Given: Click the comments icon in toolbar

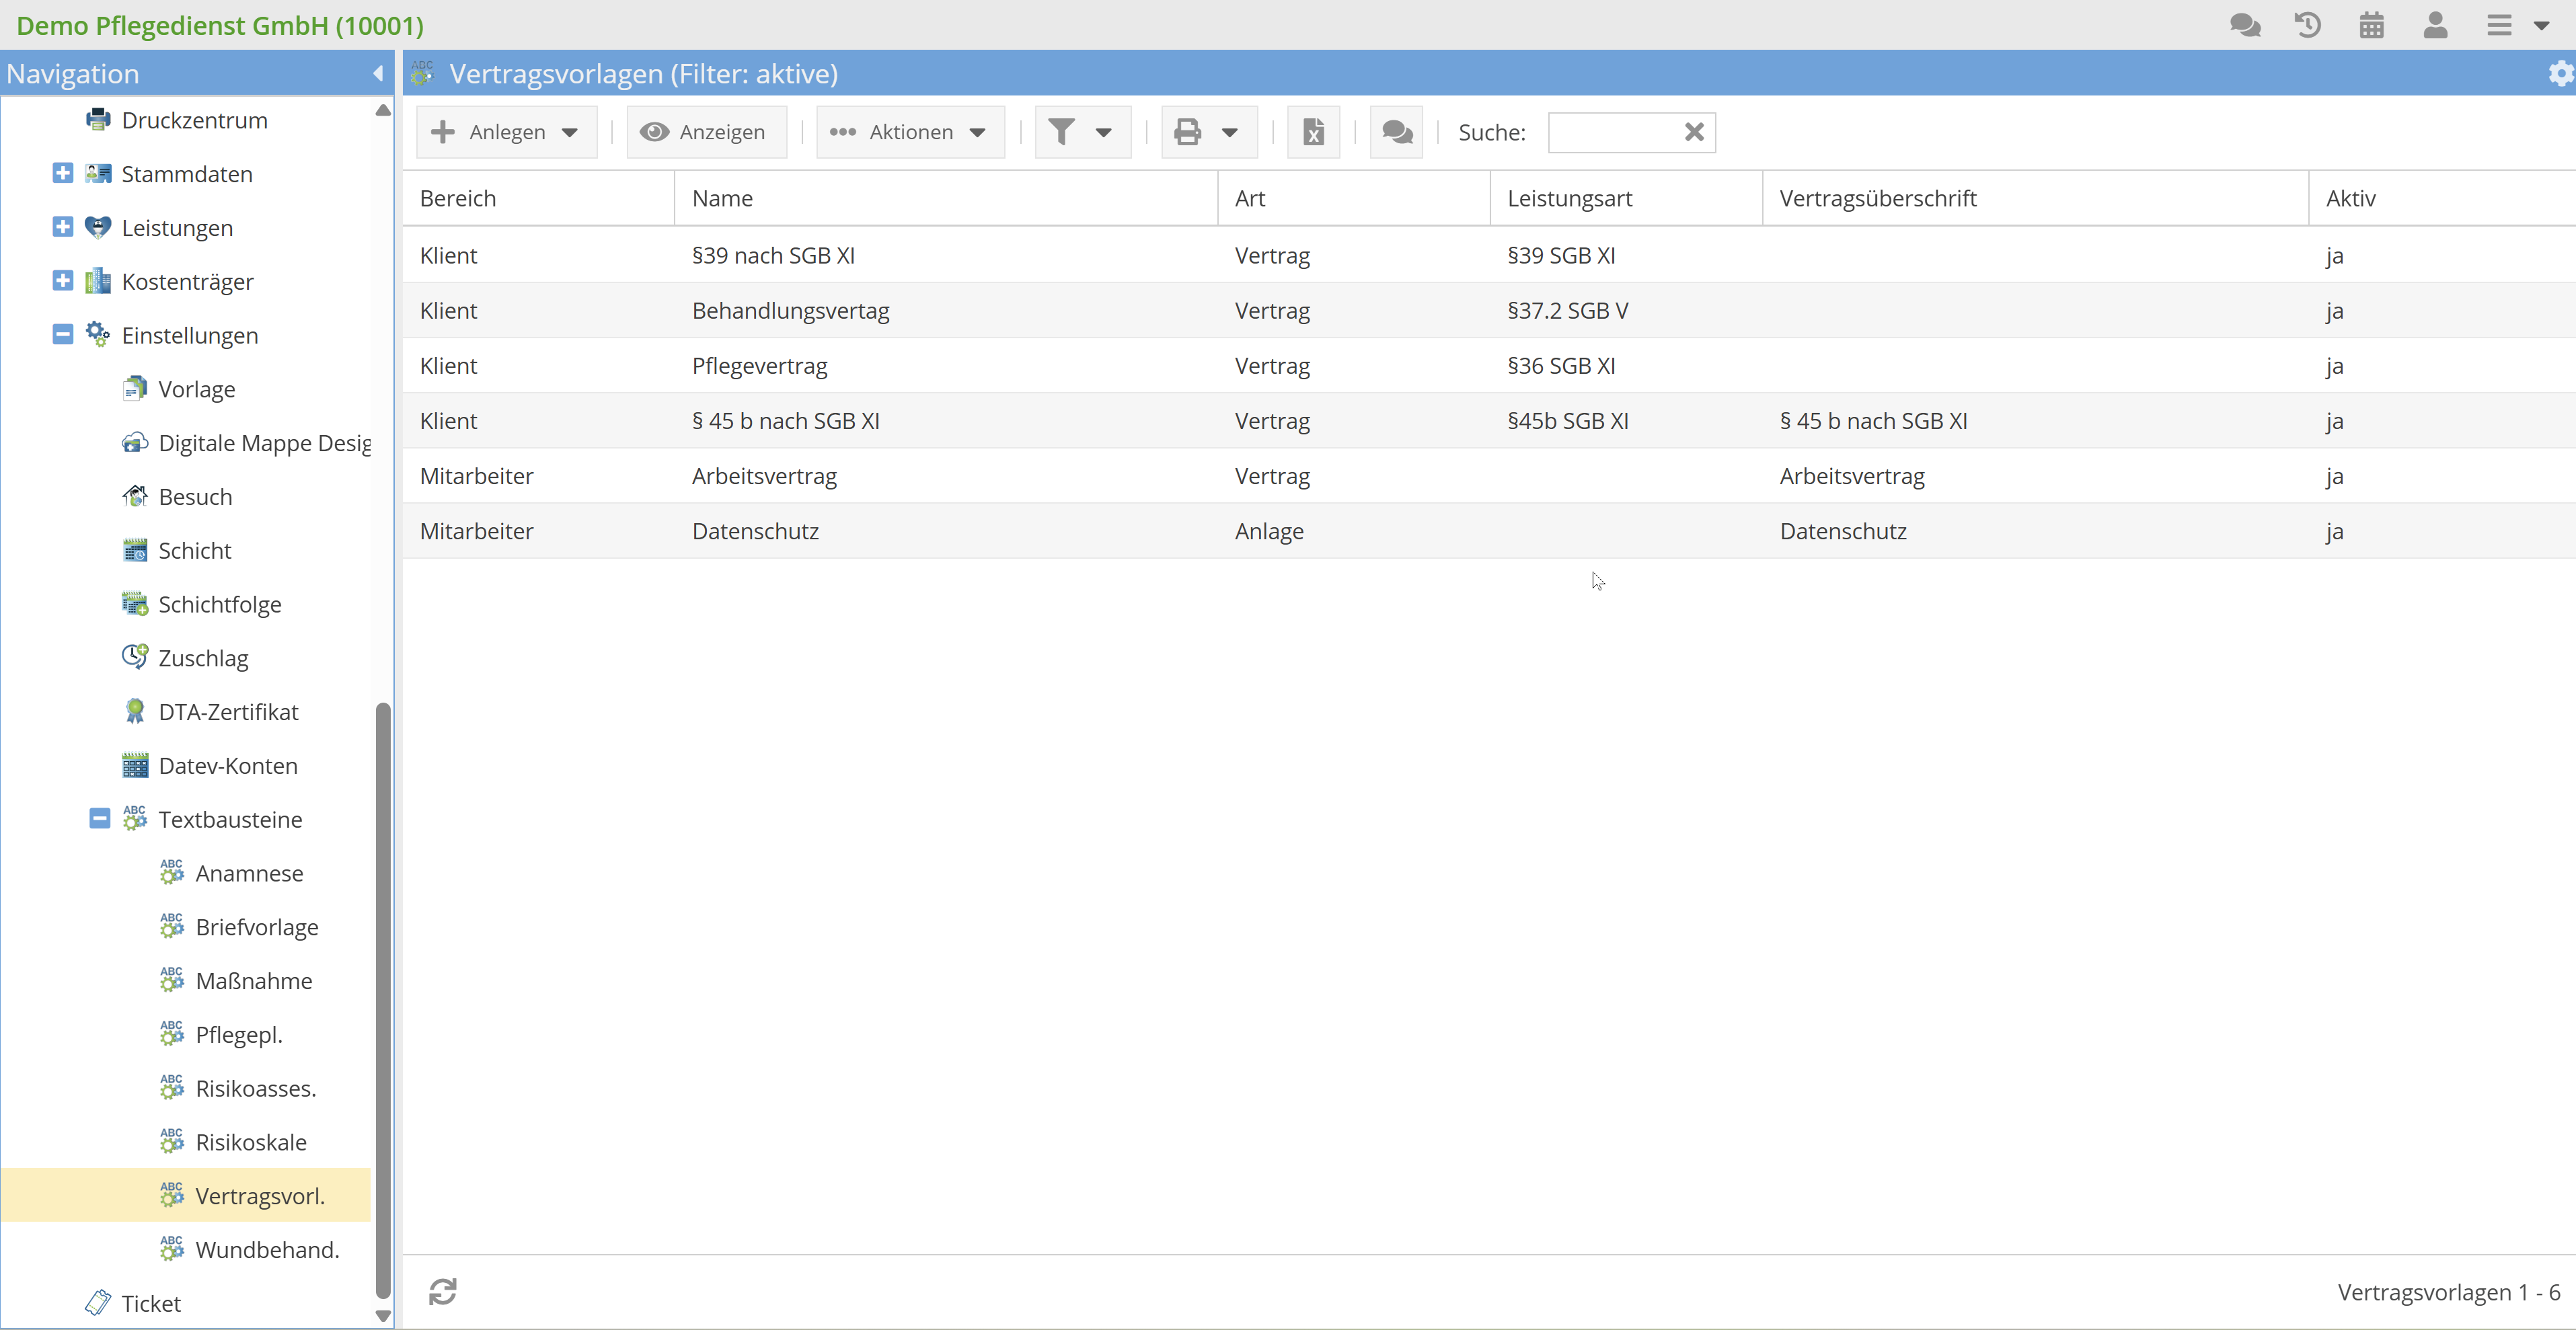Looking at the screenshot, I should [x=1396, y=132].
